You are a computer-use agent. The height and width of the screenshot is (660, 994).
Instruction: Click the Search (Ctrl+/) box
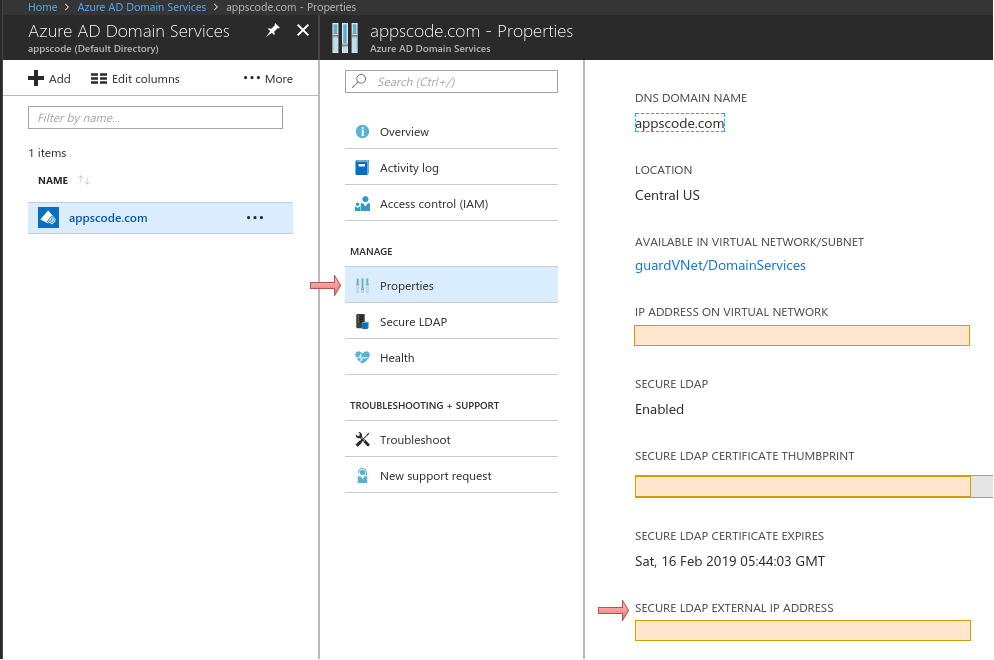point(451,82)
